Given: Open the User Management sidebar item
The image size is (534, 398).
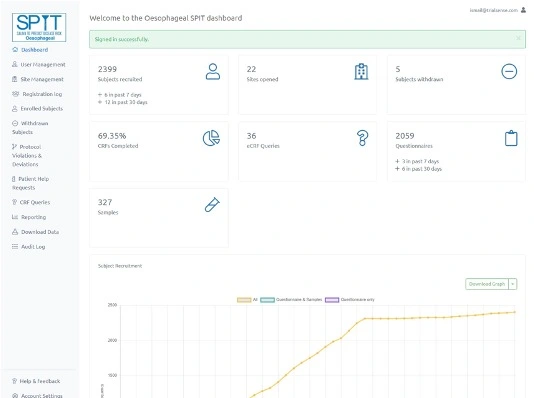Looking at the screenshot, I should coord(38,64).
